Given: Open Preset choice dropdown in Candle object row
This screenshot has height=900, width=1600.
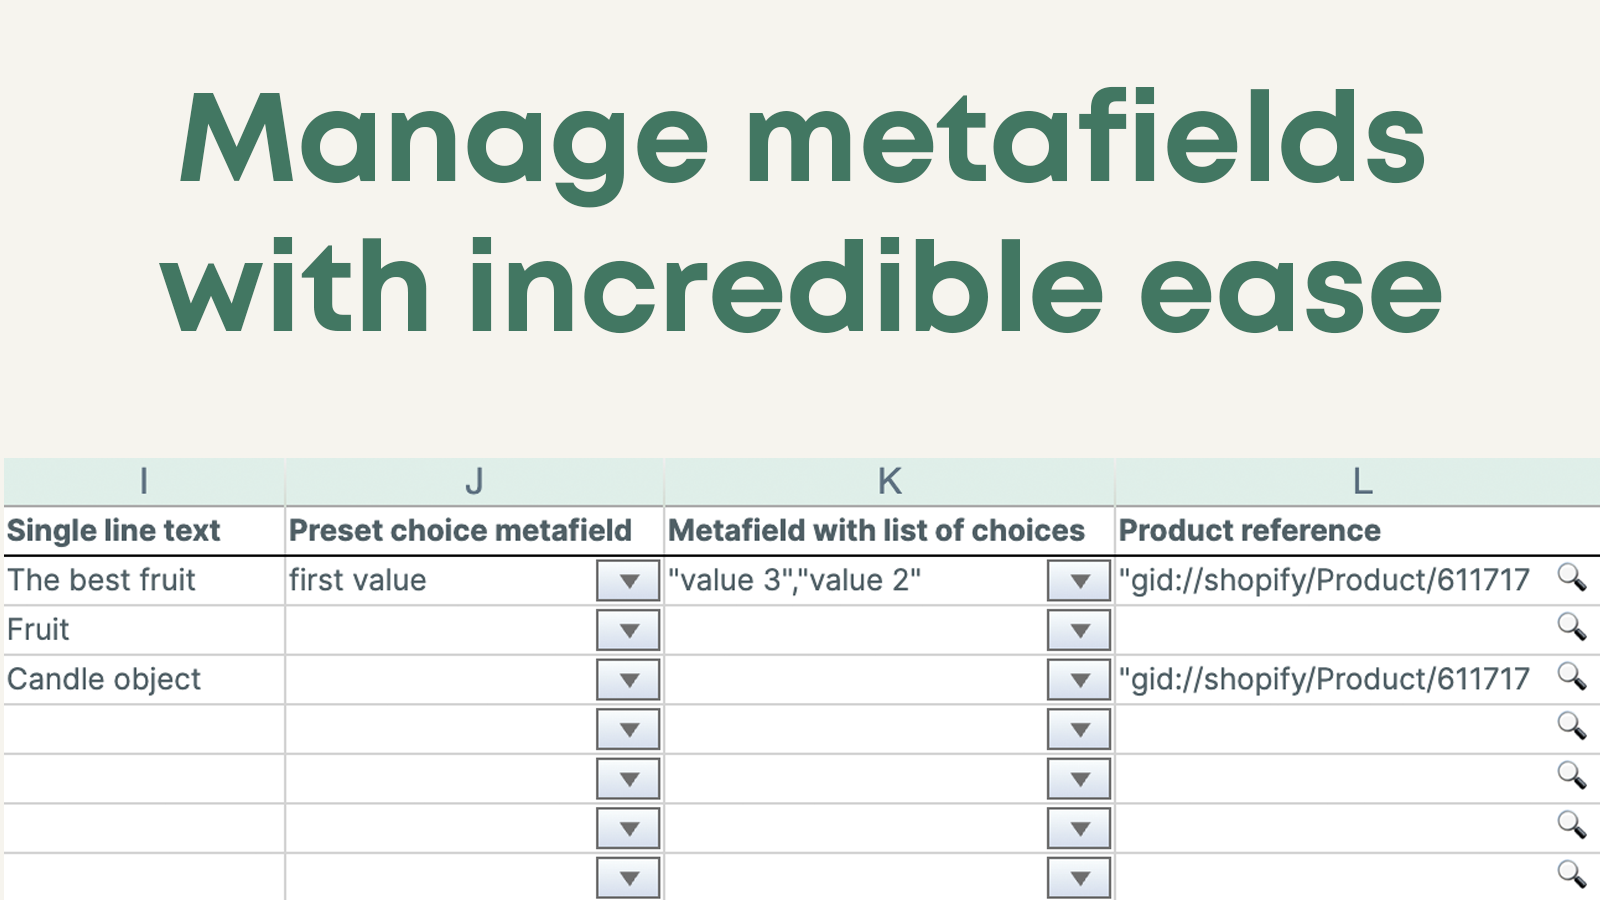Looking at the screenshot, I should (x=628, y=680).
